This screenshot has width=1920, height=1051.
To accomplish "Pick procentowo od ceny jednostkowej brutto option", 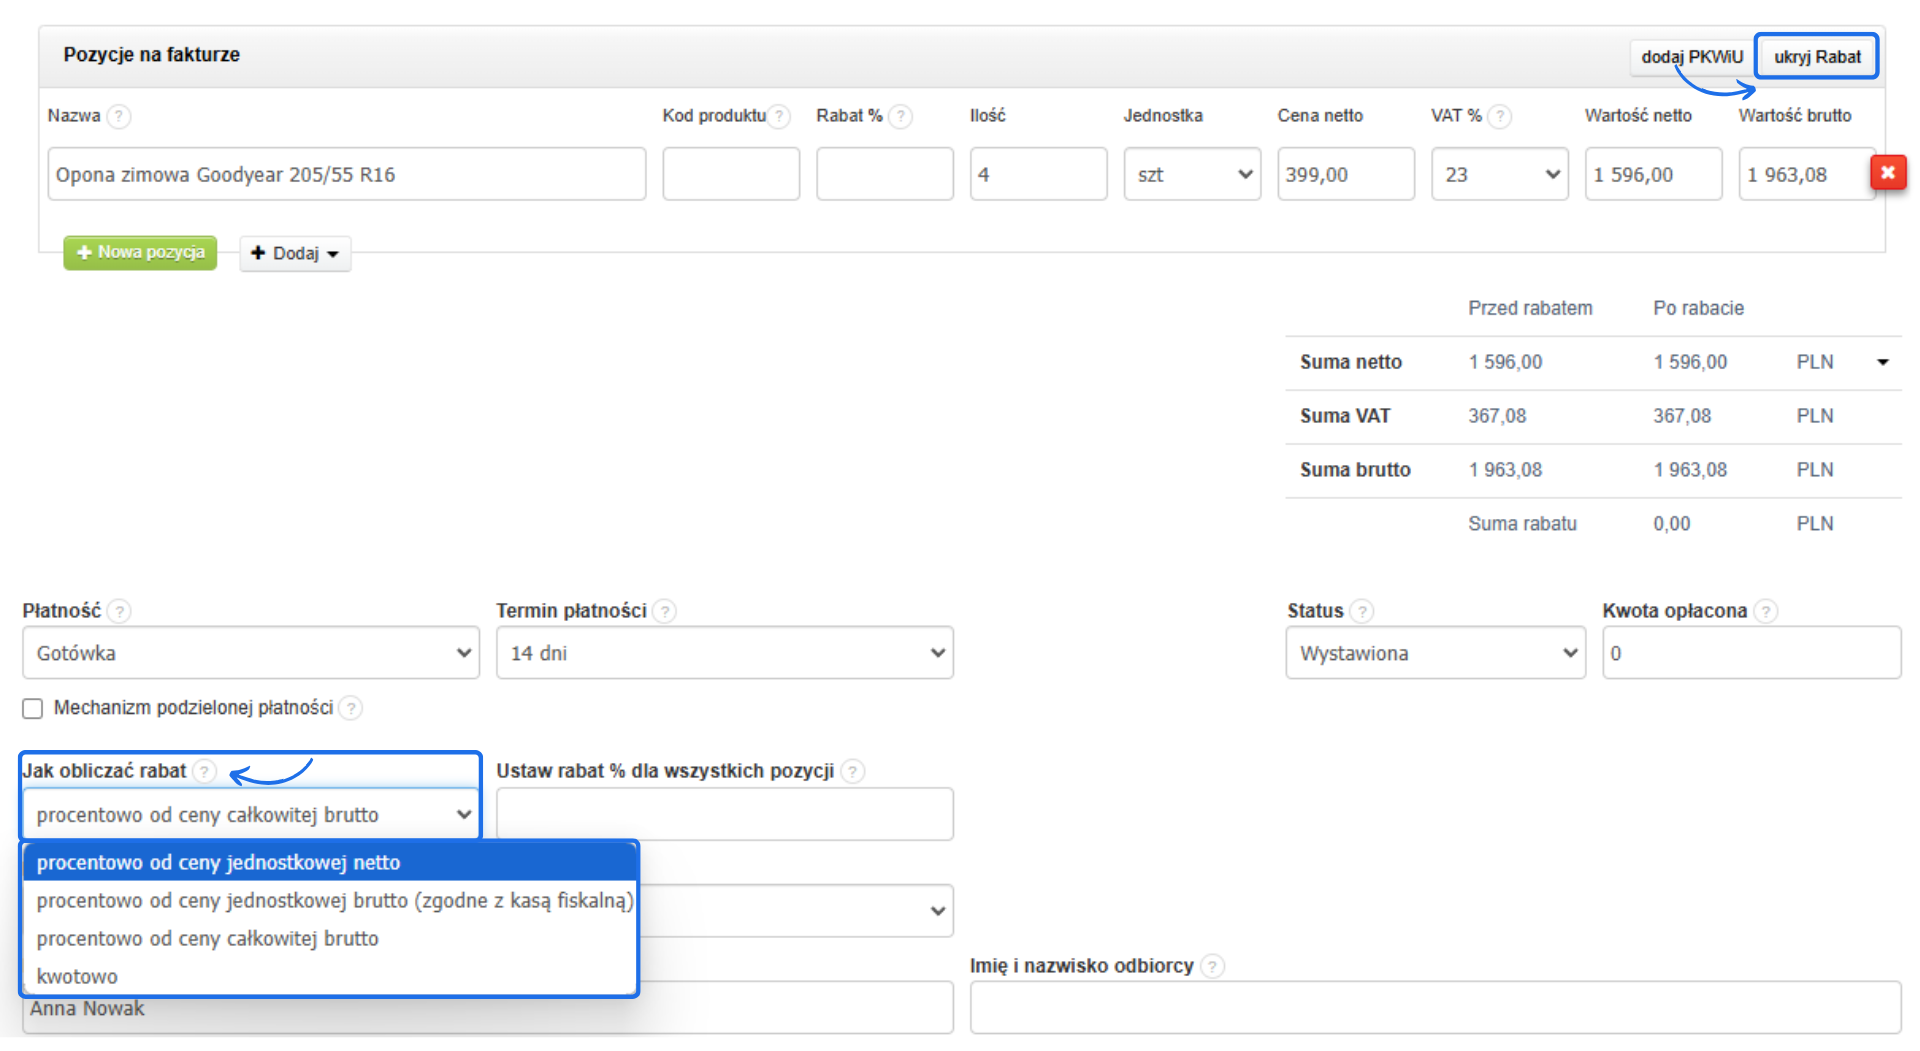I will pos(334,900).
